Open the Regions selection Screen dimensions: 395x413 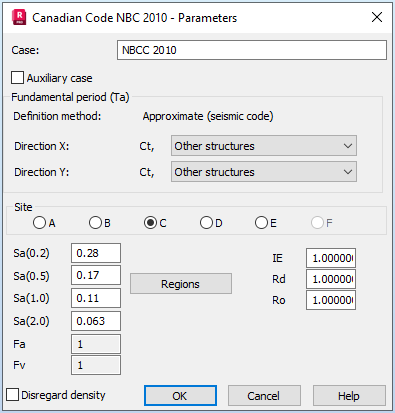pyautogui.click(x=181, y=284)
